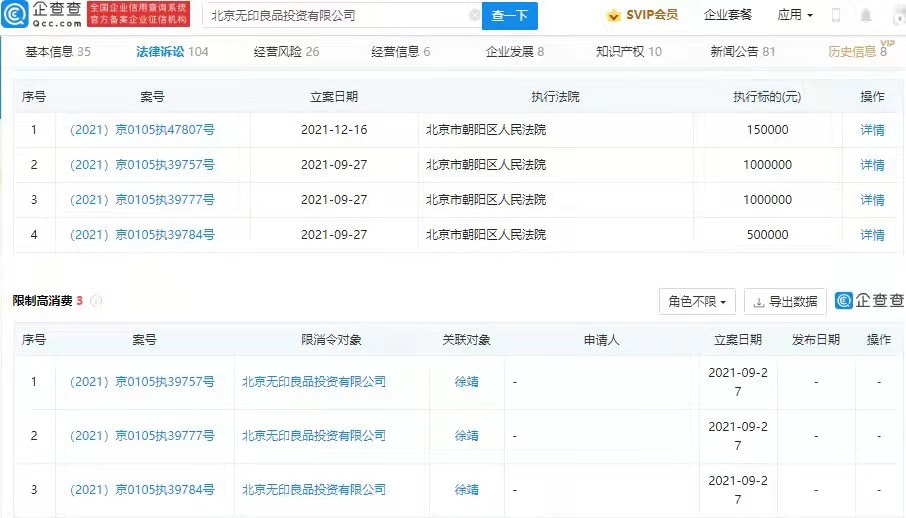Open case 京0105执39757号 in the execution table
Viewport: 906px width, 518px height.
pos(142,165)
